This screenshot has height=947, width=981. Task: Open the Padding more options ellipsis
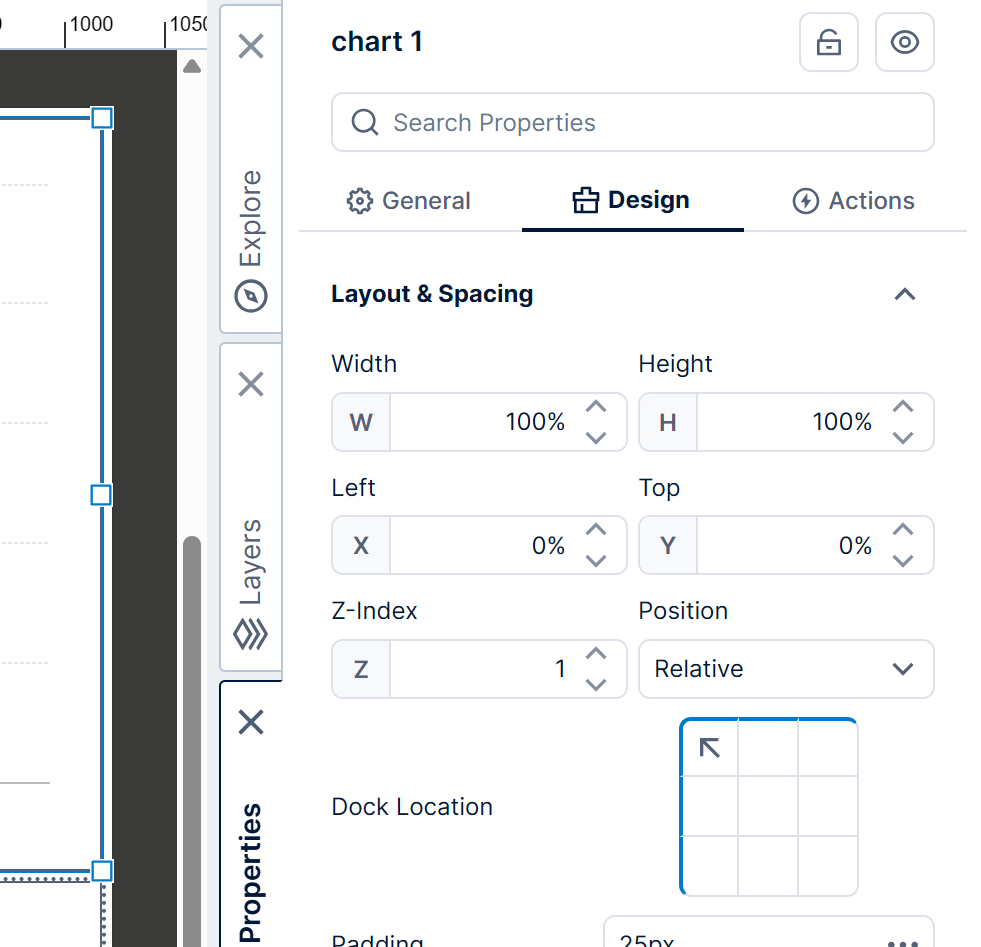[902, 942]
